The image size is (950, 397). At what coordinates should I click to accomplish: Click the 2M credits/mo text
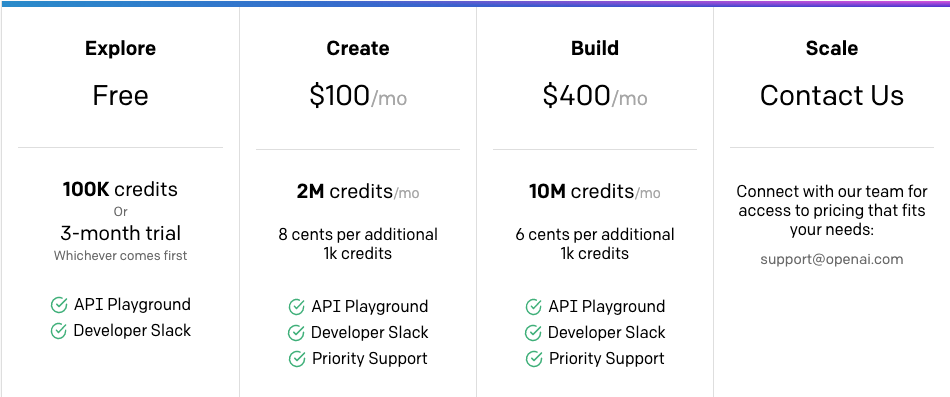coord(357,192)
